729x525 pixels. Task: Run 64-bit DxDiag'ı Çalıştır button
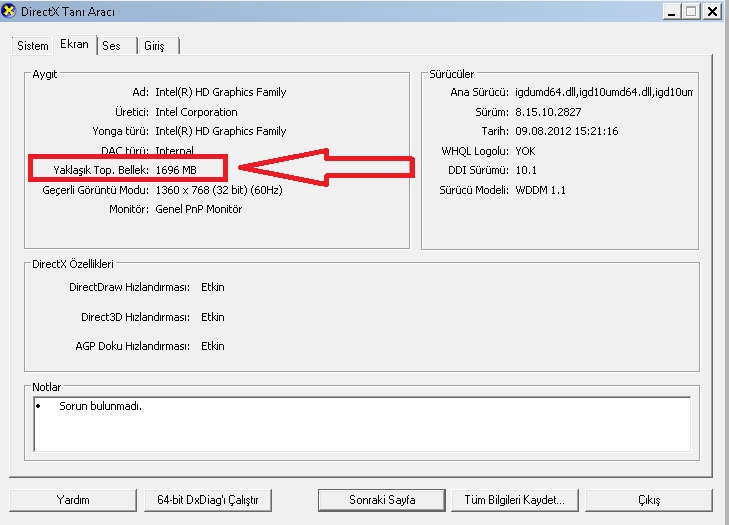[208, 500]
